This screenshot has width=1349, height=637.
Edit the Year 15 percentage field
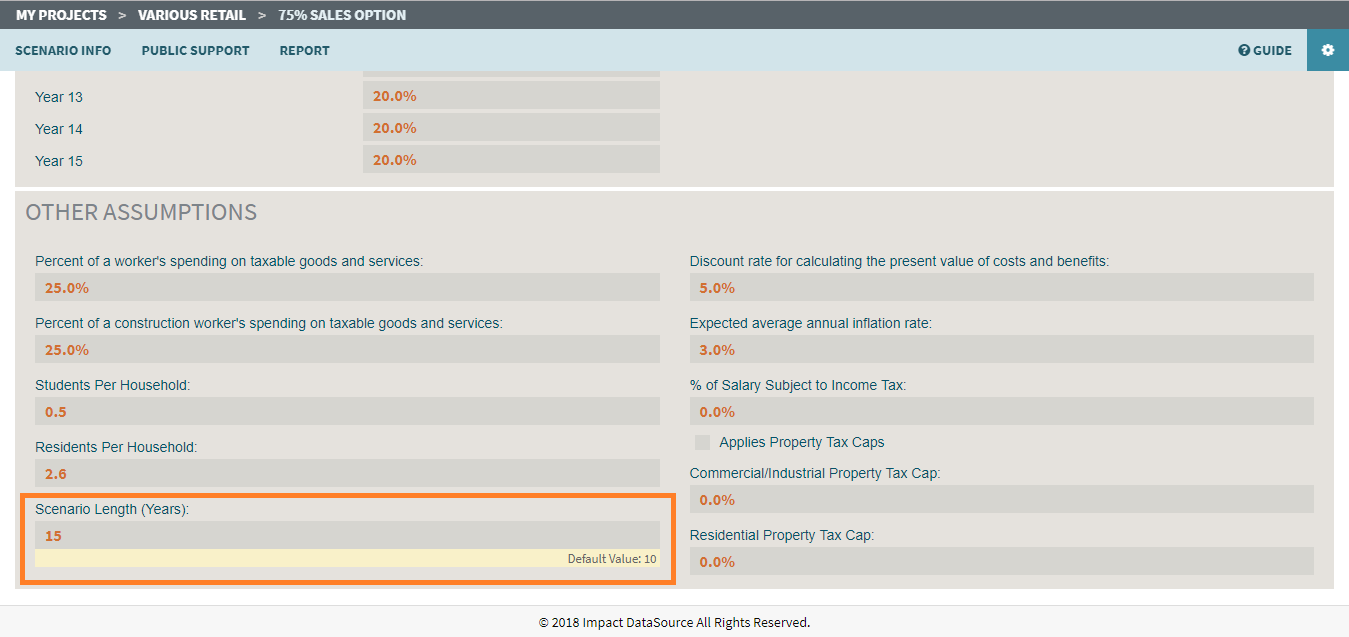(x=510, y=160)
